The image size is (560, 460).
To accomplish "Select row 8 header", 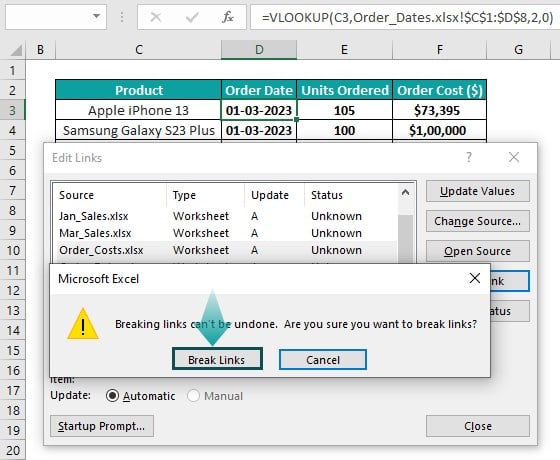I will 12,210.
